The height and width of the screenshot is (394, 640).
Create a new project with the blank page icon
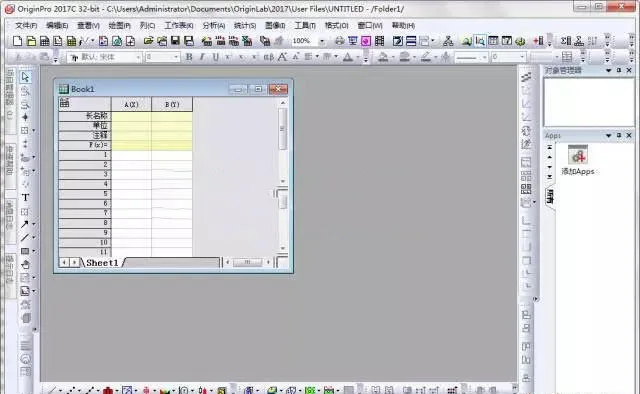pos(17,41)
